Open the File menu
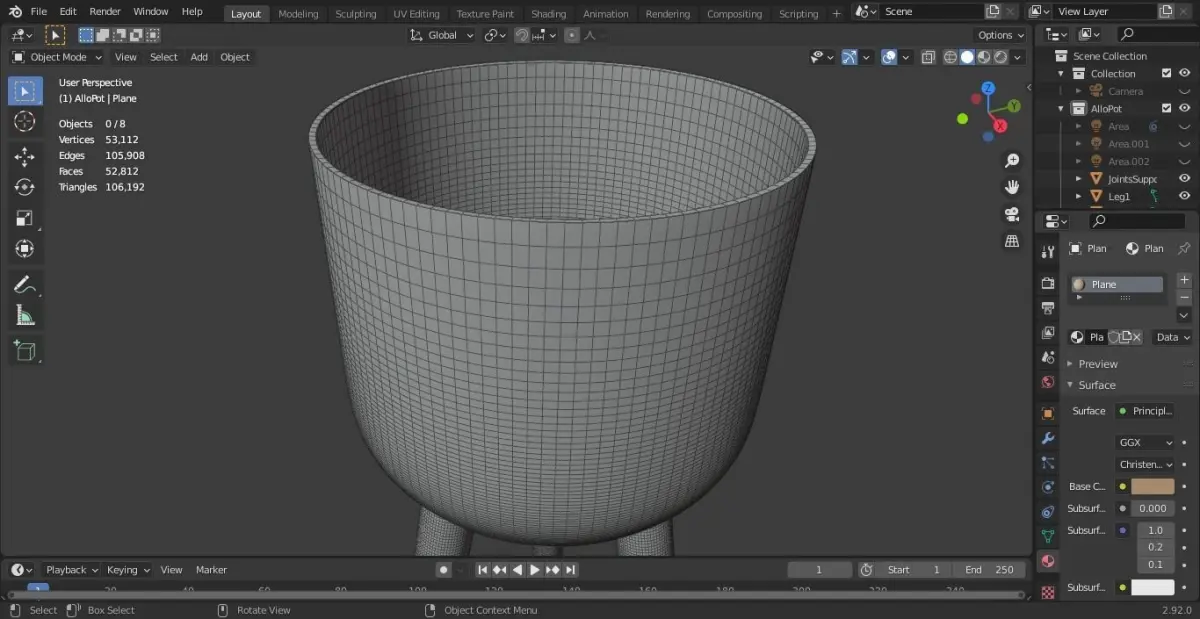The image size is (1200, 619). click(39, 12)
